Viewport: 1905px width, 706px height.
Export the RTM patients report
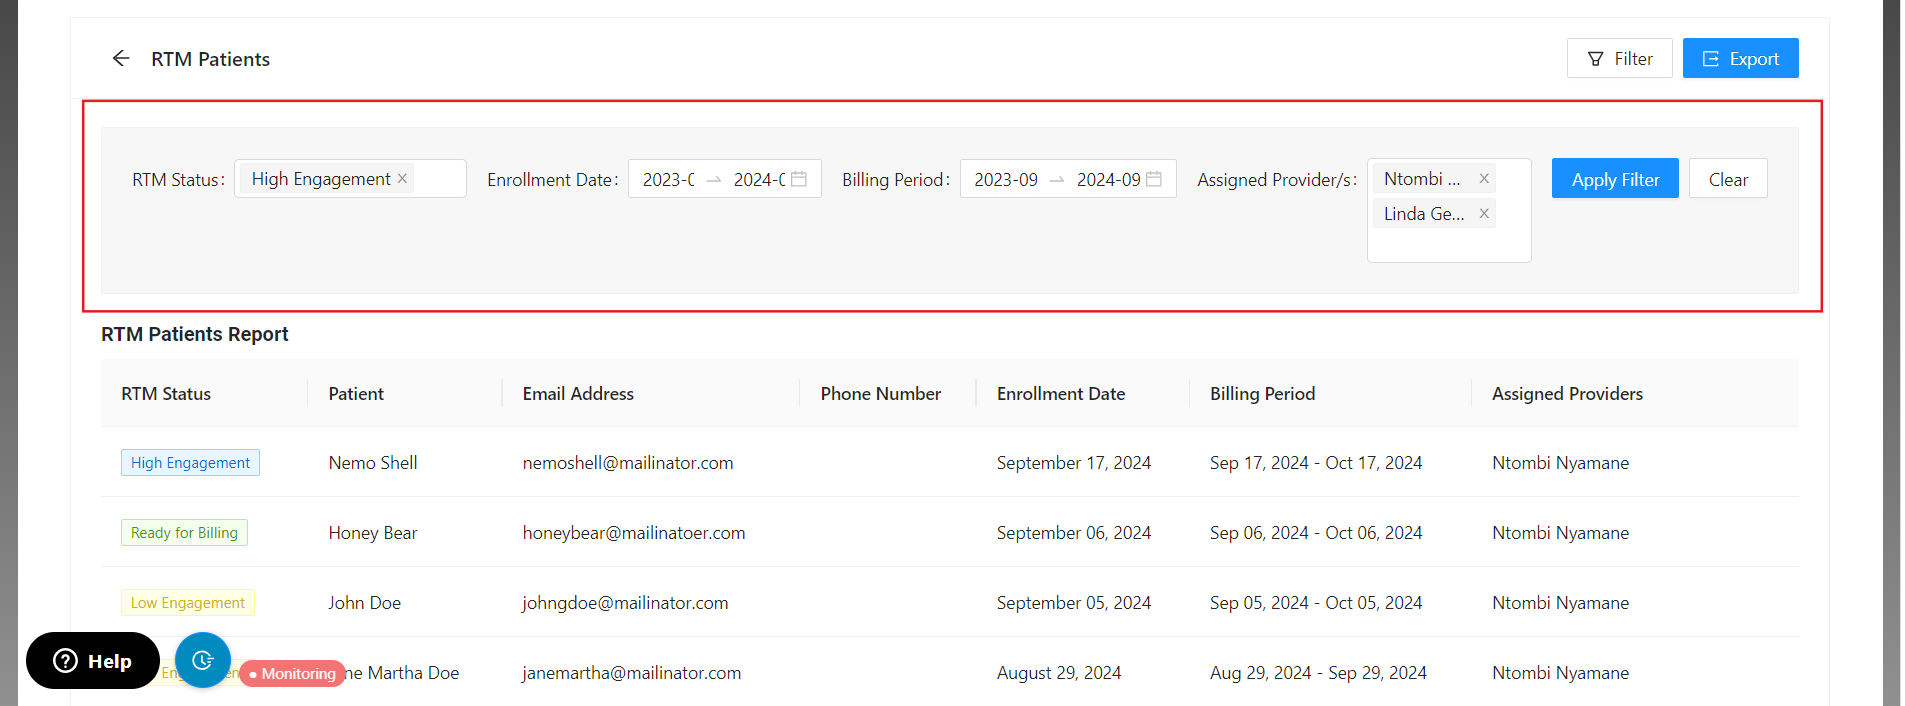[1740, 59]
